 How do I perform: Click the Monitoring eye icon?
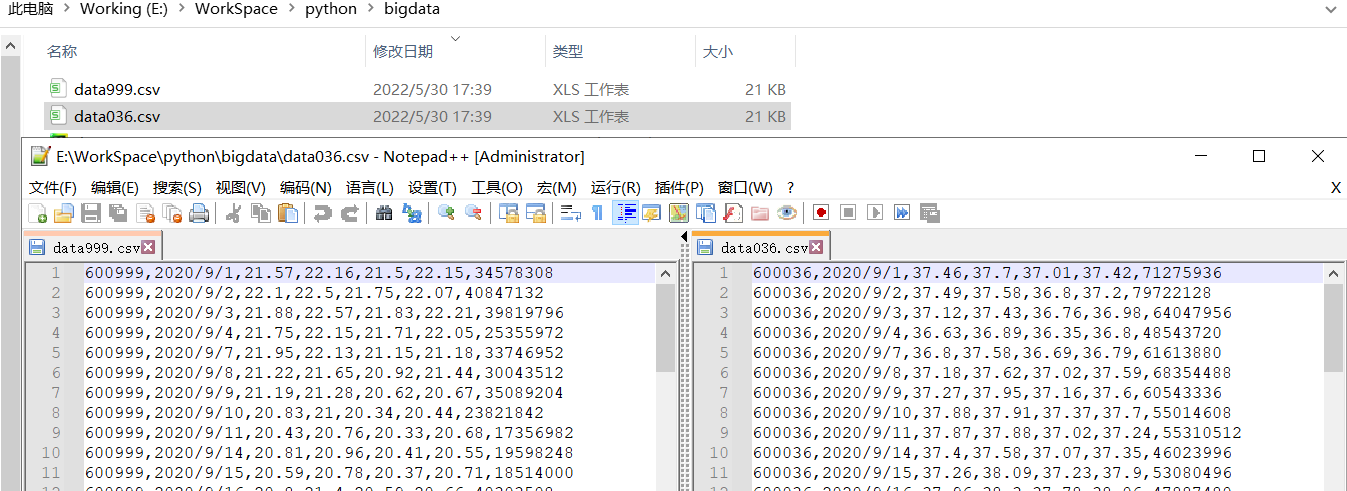click(787, 213)
